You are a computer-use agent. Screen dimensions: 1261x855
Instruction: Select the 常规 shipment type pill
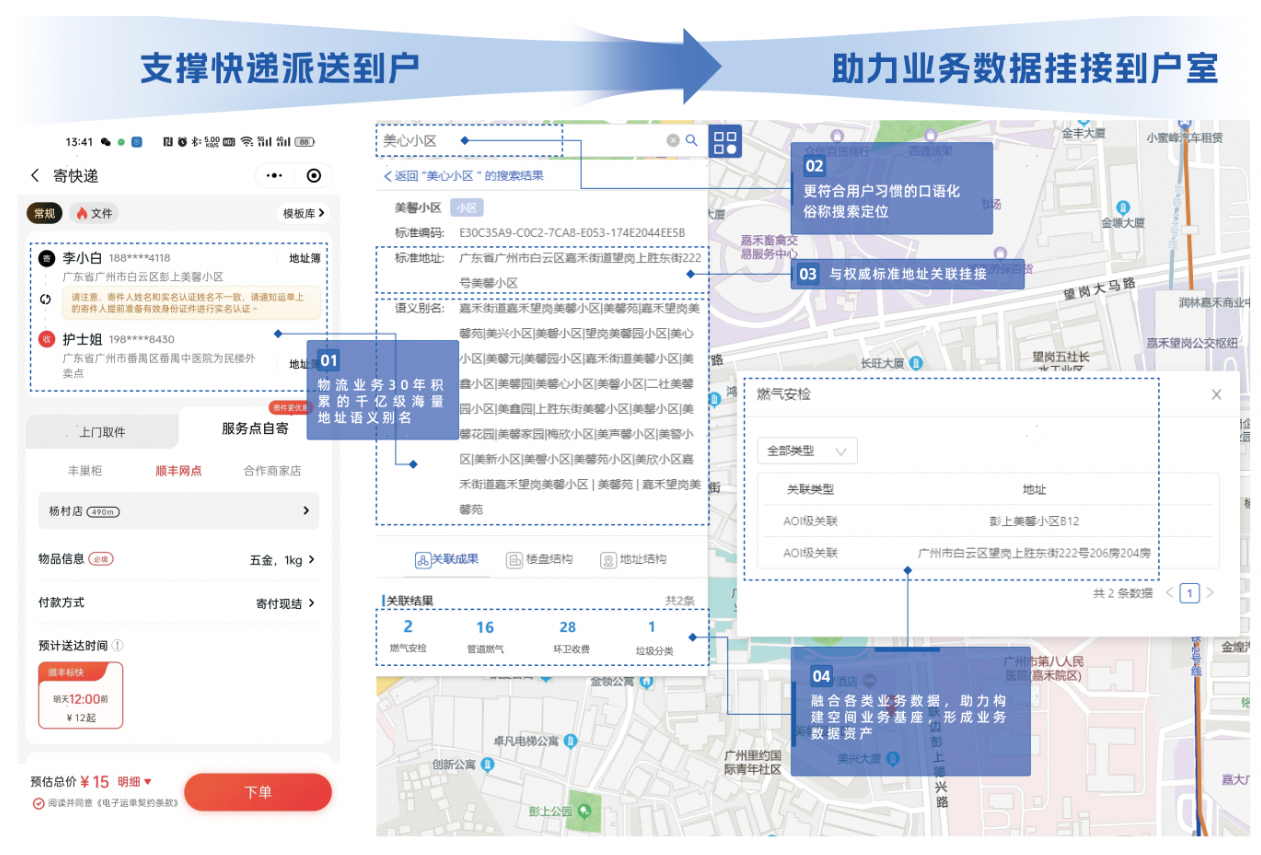(x=45, y=213)
